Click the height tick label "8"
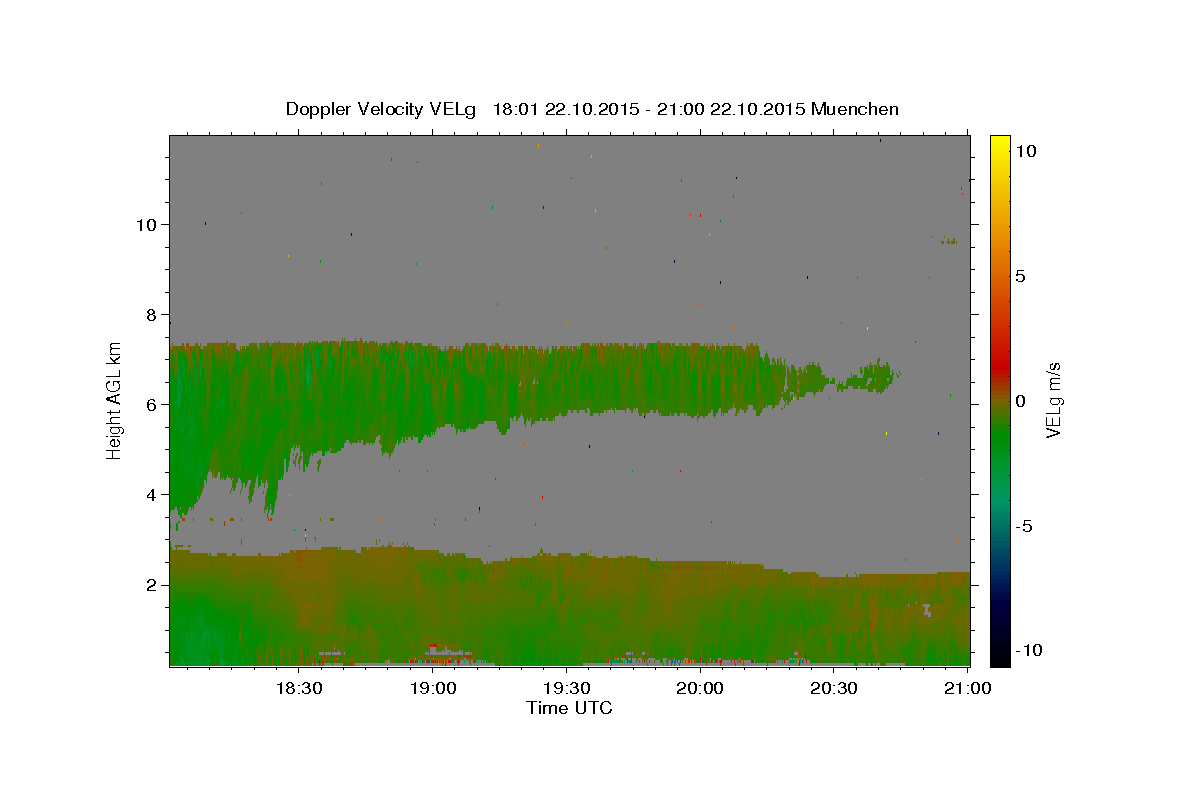The width and height of the screenshot is (1200, 800). coord(149,314)
